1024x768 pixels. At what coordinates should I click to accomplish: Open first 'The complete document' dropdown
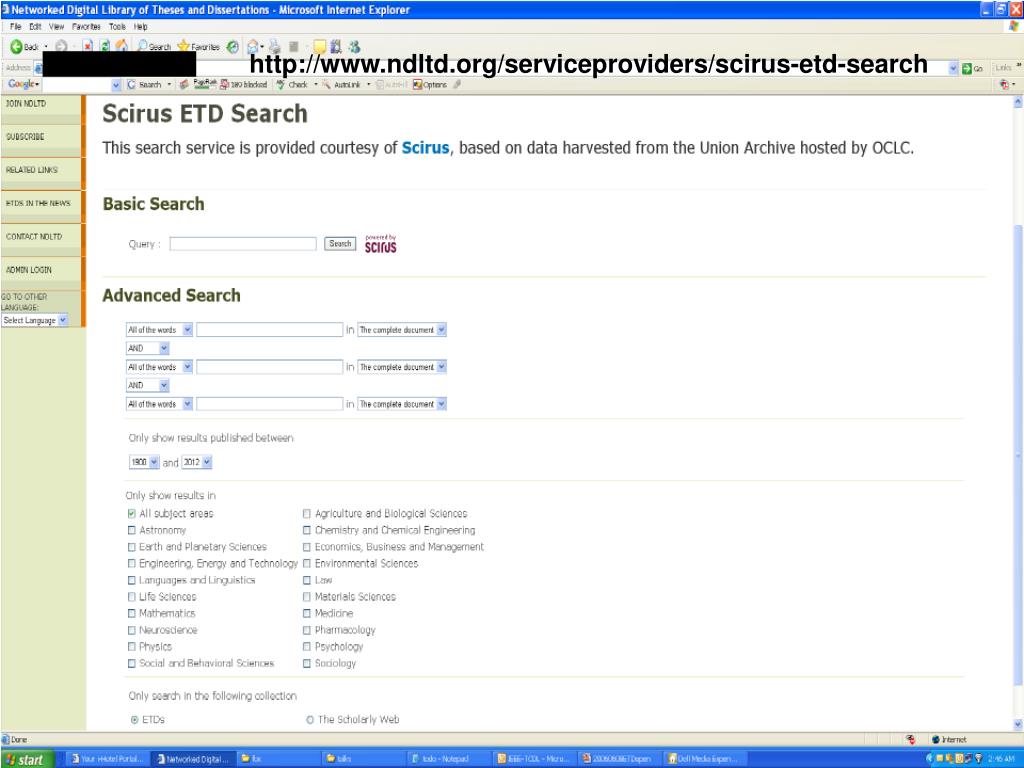tap(402, 330)
